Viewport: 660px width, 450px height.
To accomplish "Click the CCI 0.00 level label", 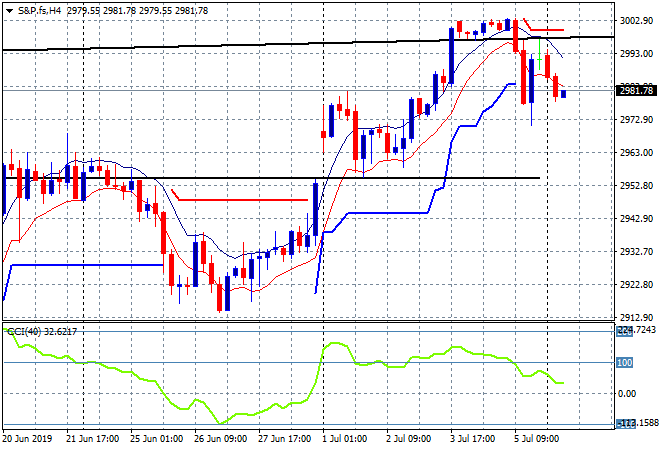I will coord(627,394).
